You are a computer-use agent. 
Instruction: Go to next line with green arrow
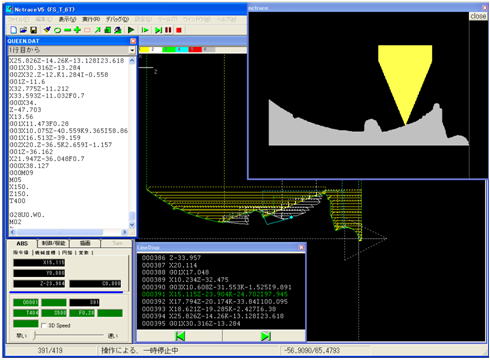coord(265,336)
